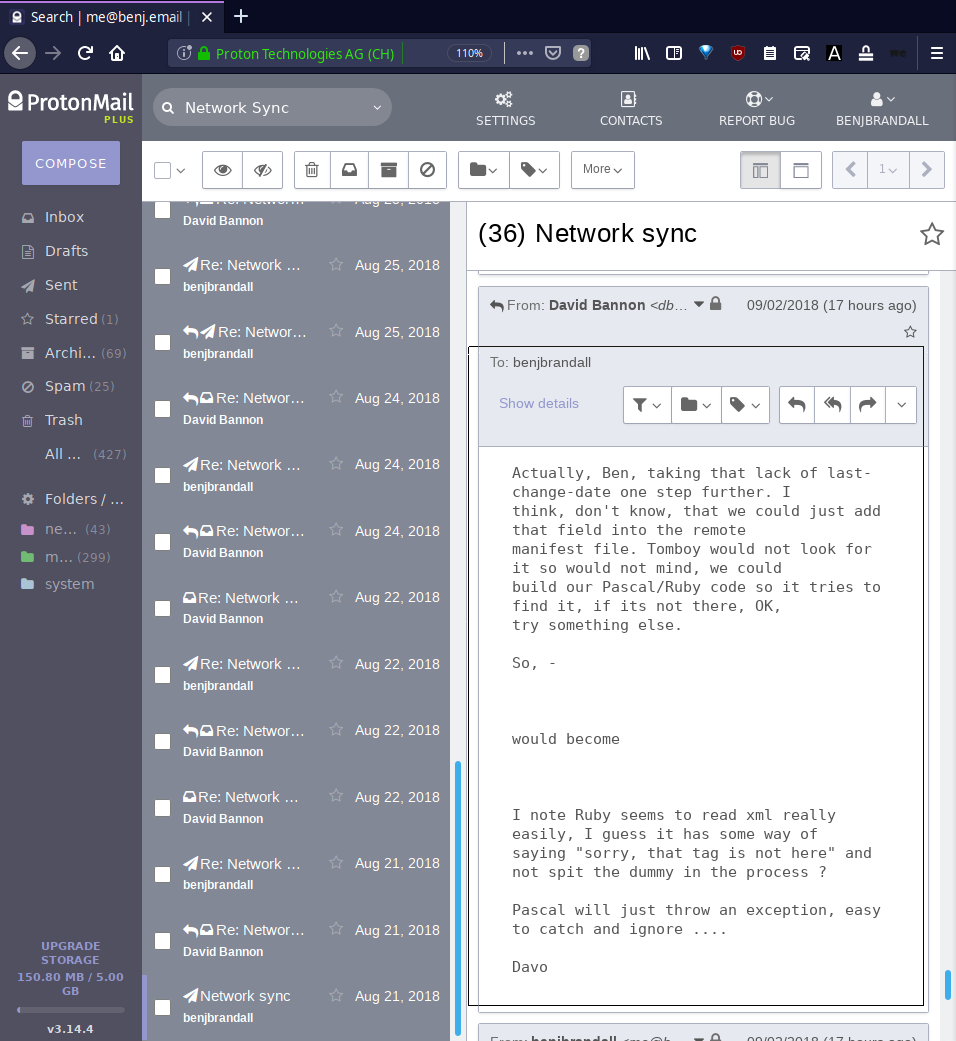
Task: Open the message label dropdown
Action: click(x=745, y=404)
